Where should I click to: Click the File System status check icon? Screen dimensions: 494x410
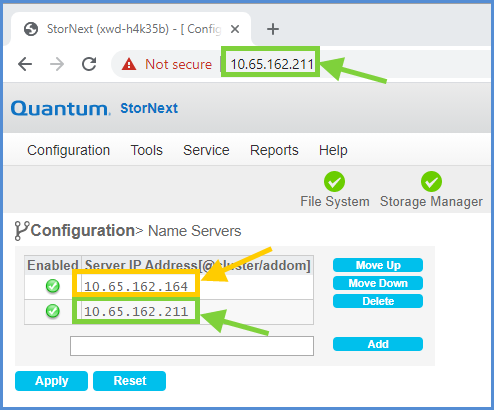tap(334, 182)
